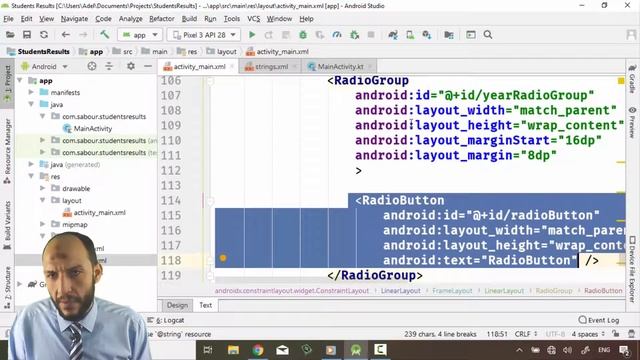
Task: Debug app with green bug icon
Action: pos(303,35)
